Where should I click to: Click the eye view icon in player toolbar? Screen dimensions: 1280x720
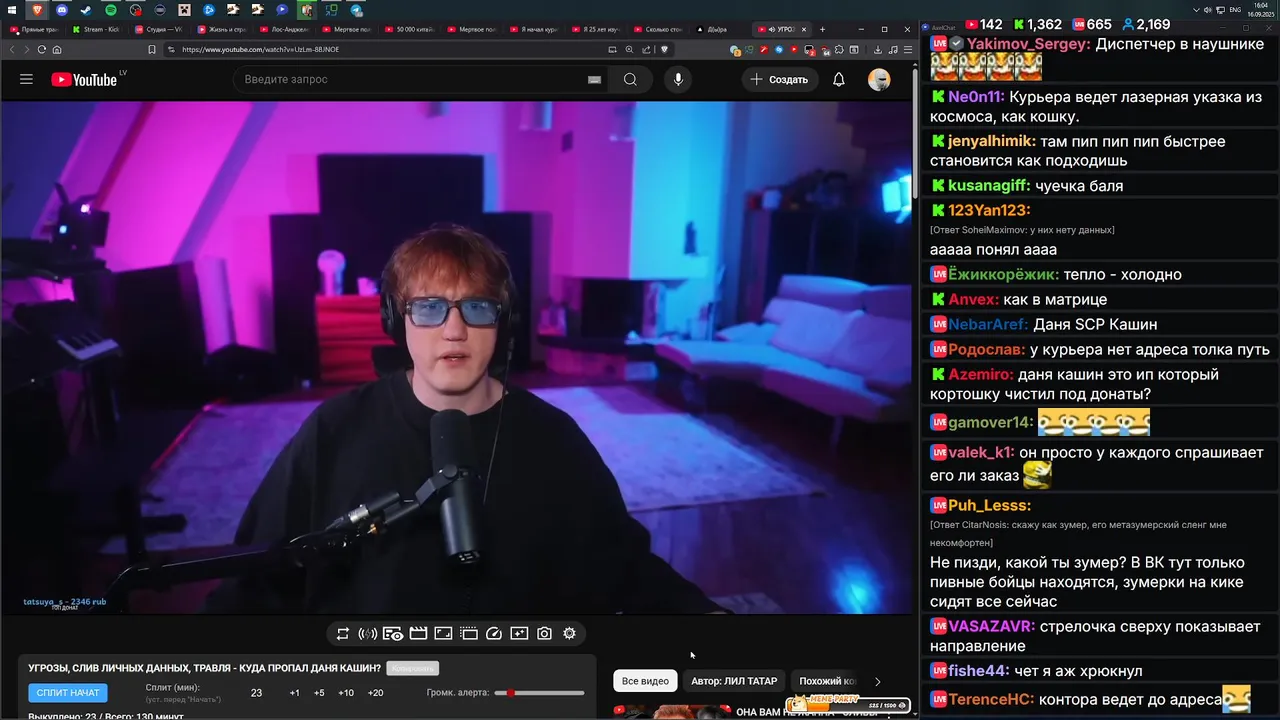click(x=393, y=633)
